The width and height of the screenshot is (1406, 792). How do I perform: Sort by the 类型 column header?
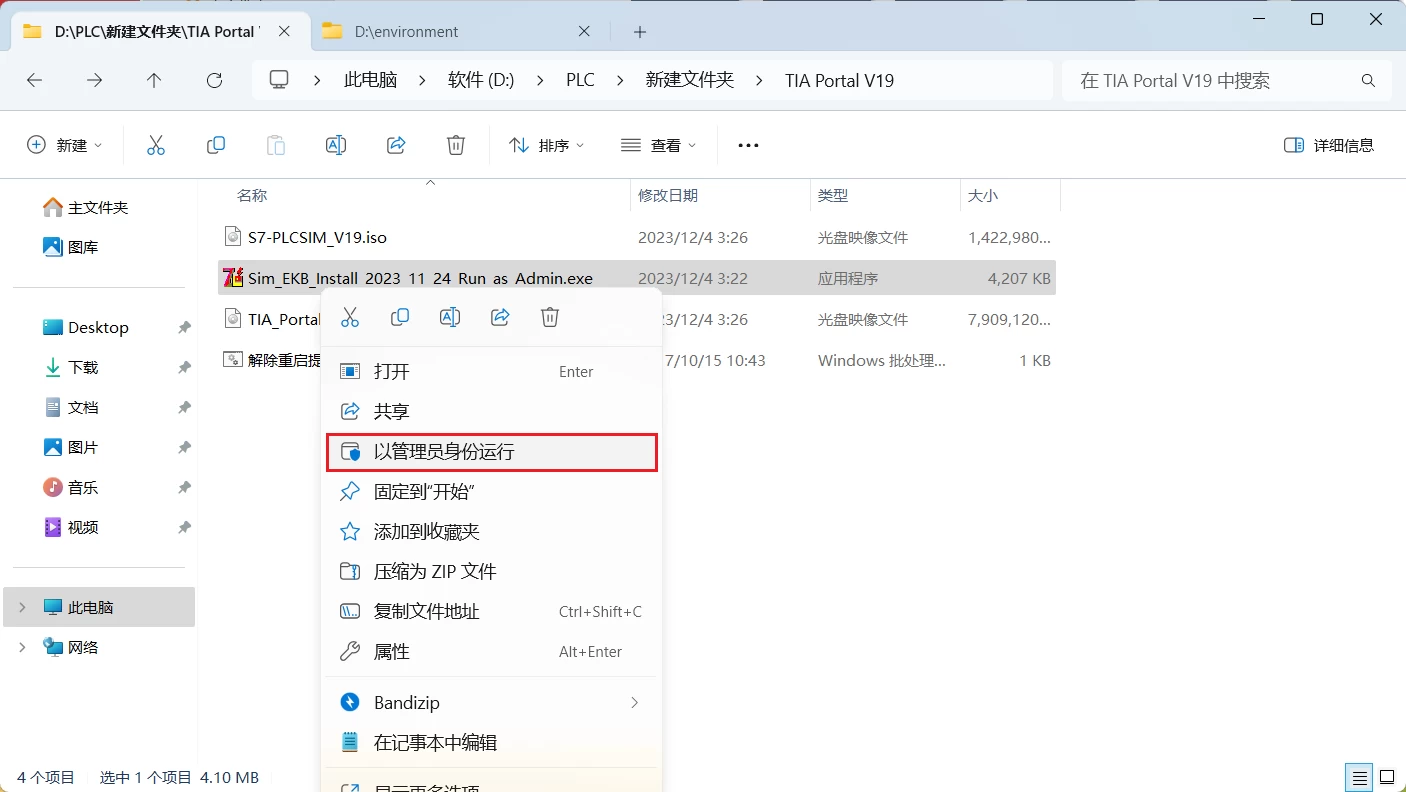pos(832,196)
